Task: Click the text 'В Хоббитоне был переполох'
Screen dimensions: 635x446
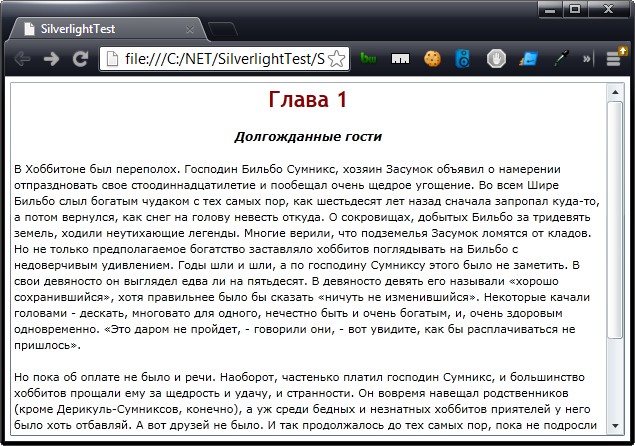Action: point(97,169)
